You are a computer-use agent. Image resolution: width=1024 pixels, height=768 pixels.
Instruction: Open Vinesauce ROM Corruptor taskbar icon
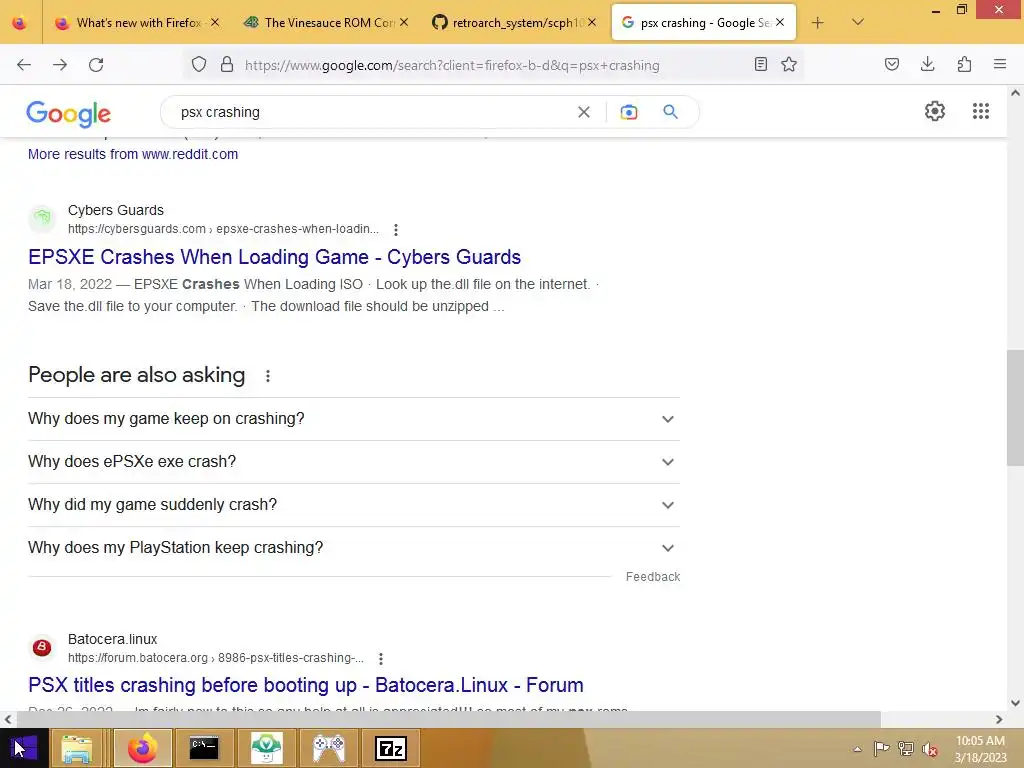pyautogui.click(x=266, y=748)
